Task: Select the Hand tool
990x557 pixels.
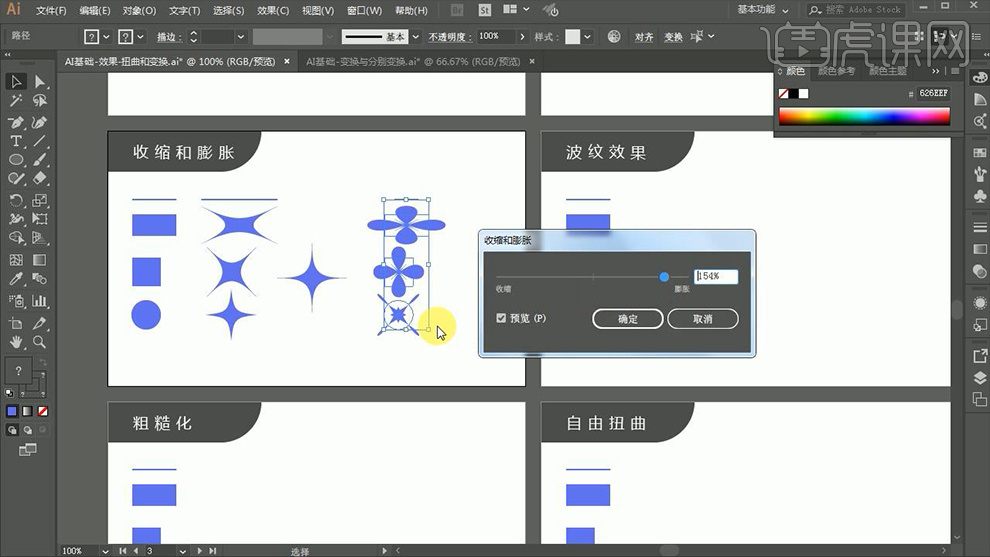Action: [x=16, y=342]
